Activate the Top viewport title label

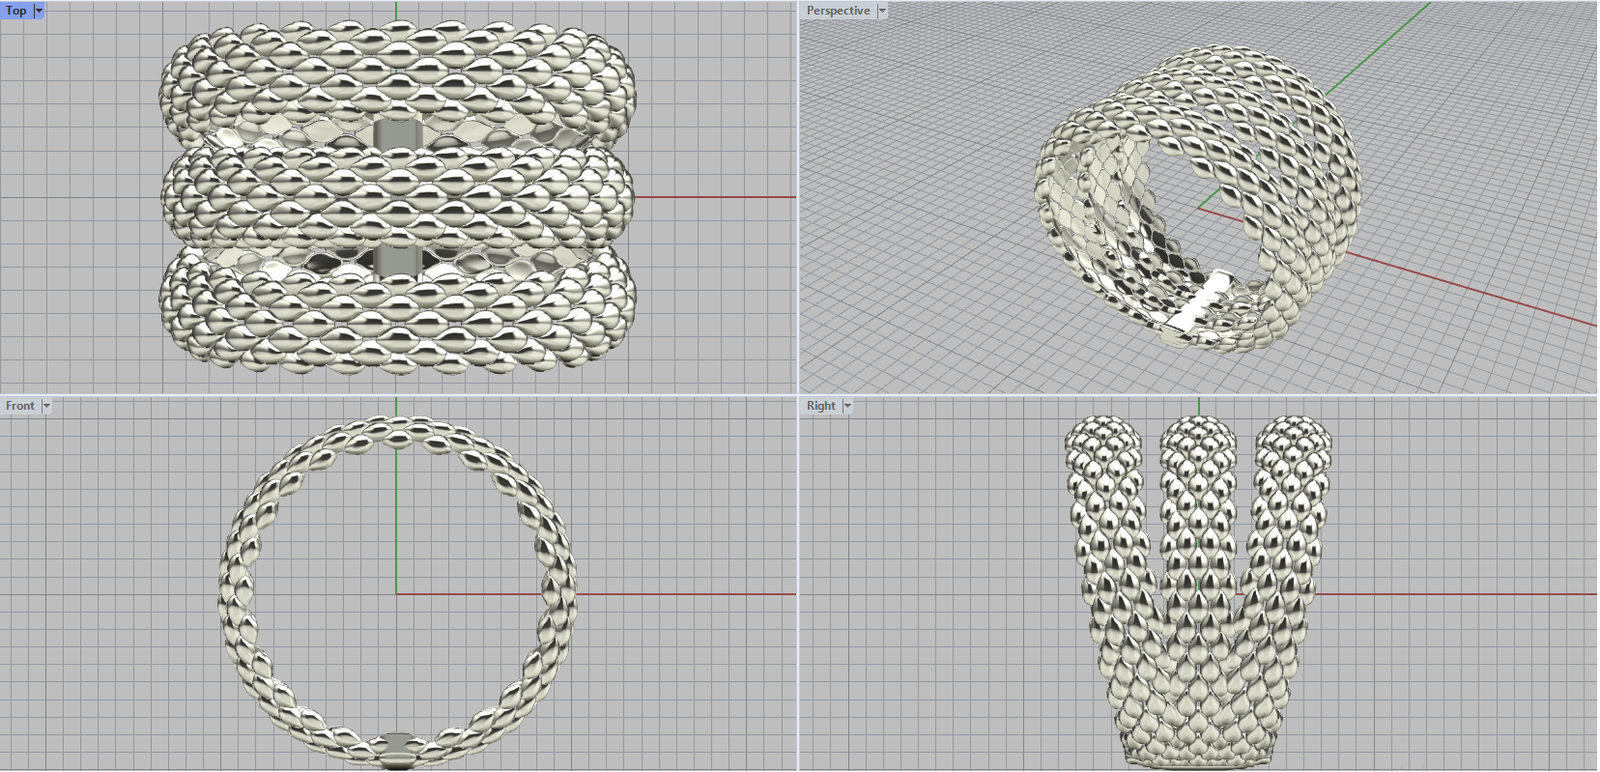(x=16, y=10)
